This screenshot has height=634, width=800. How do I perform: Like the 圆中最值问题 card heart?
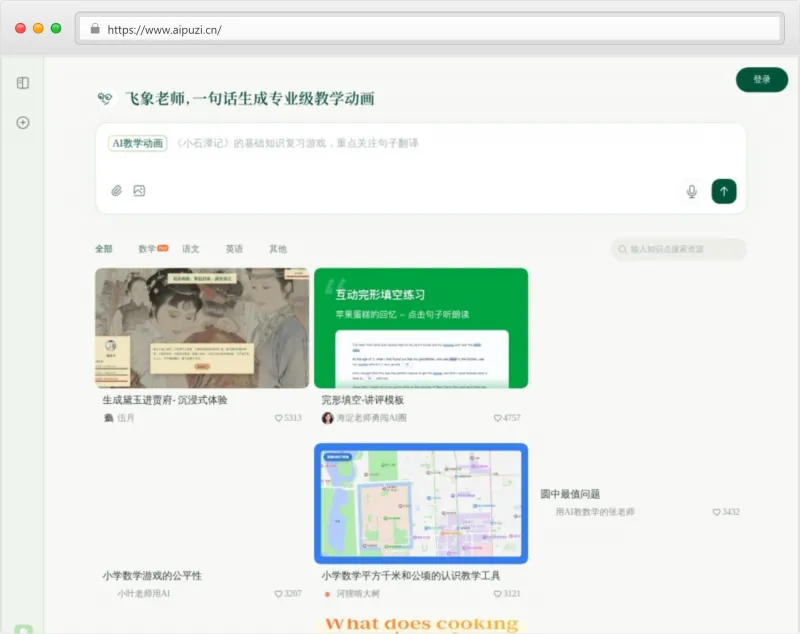pyautogui.click(x=716, y=512)
